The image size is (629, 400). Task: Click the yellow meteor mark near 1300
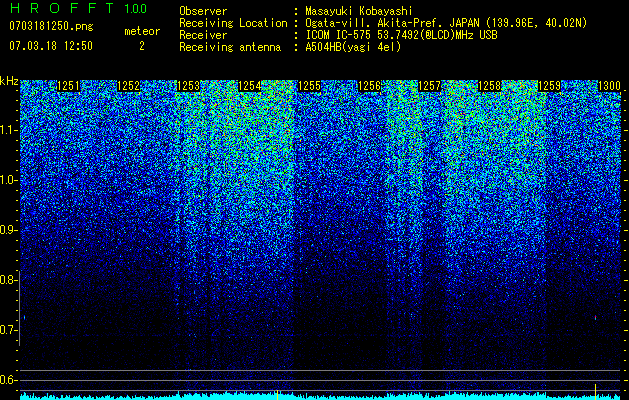(x=595, y=392)
